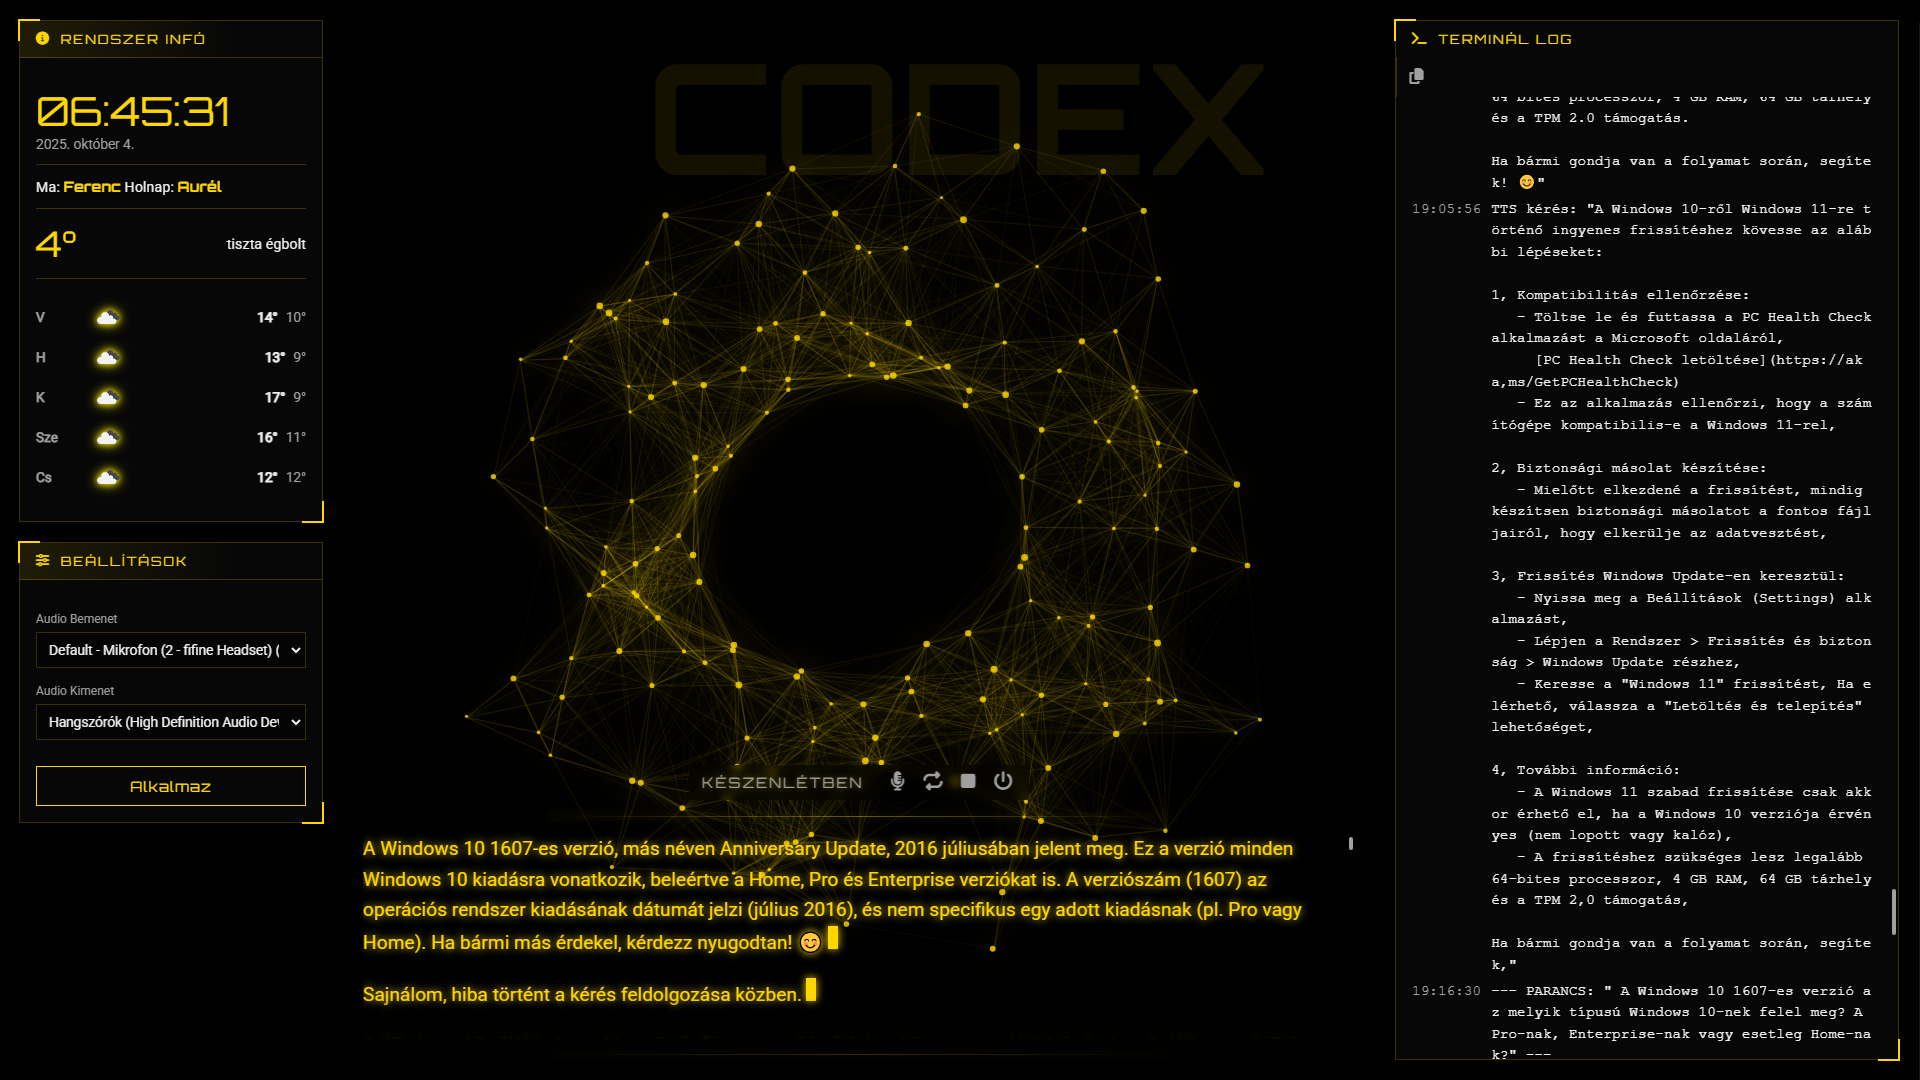Click the weather icon for V row

(107, 317)
